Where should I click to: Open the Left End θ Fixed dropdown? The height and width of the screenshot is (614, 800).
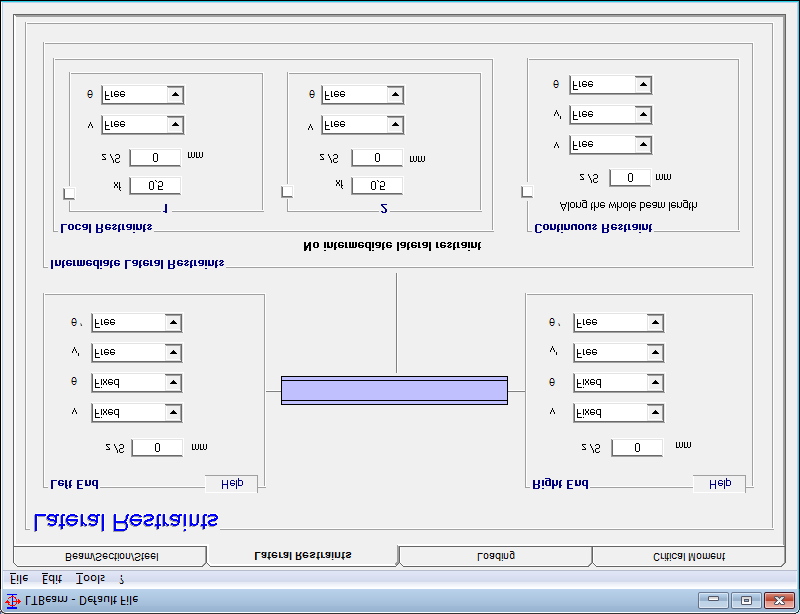pos(137,383)
